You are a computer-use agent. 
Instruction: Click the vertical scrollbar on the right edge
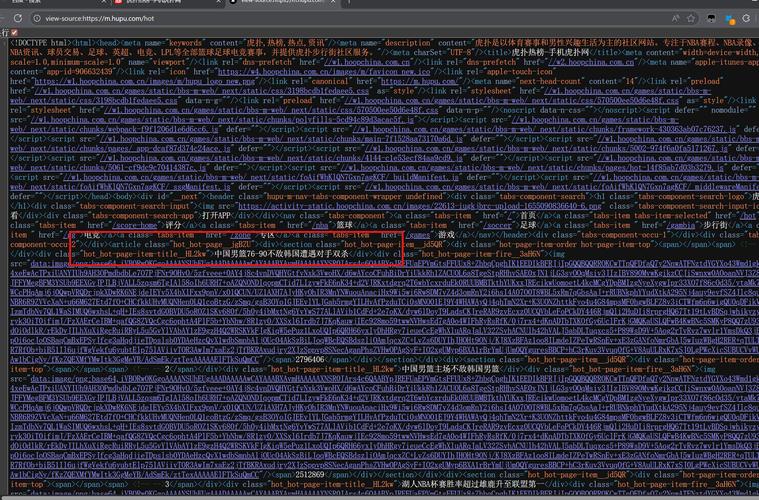(755, 250)
